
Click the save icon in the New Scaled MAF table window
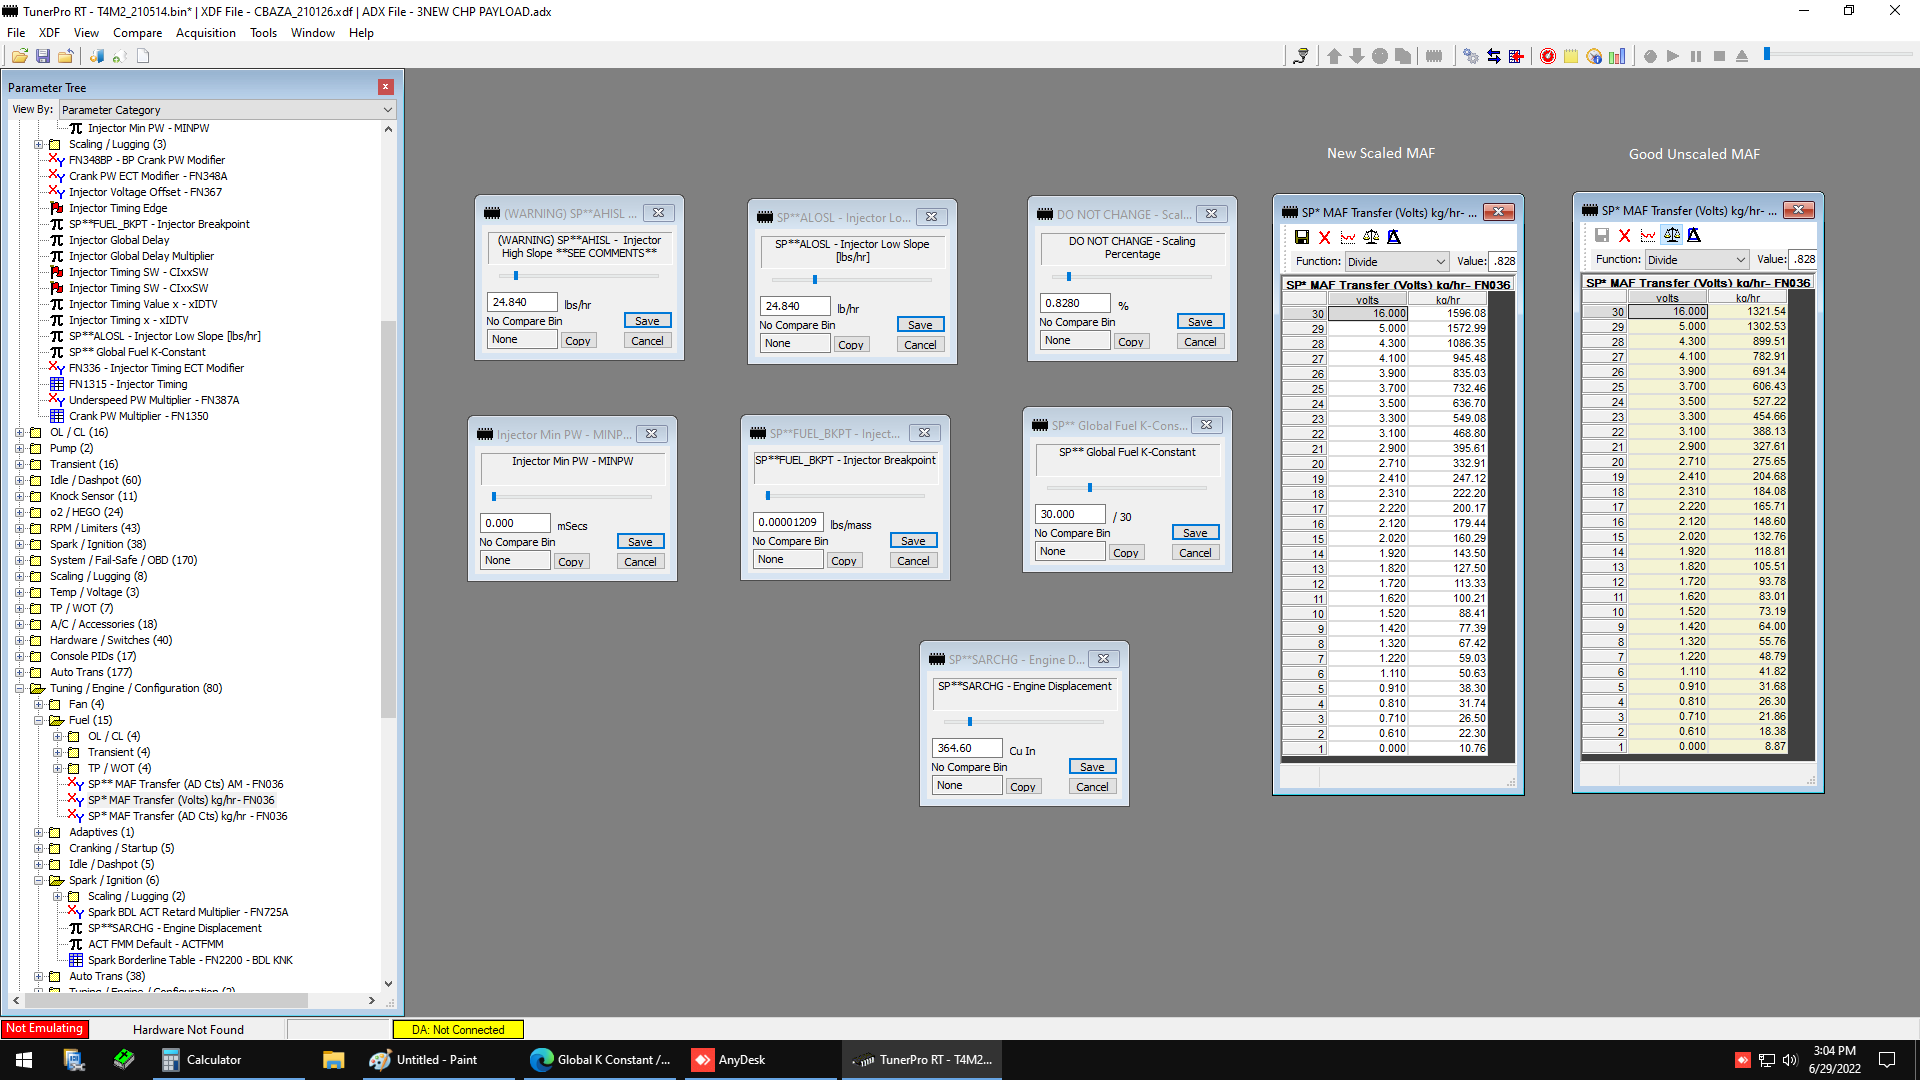1301,237
